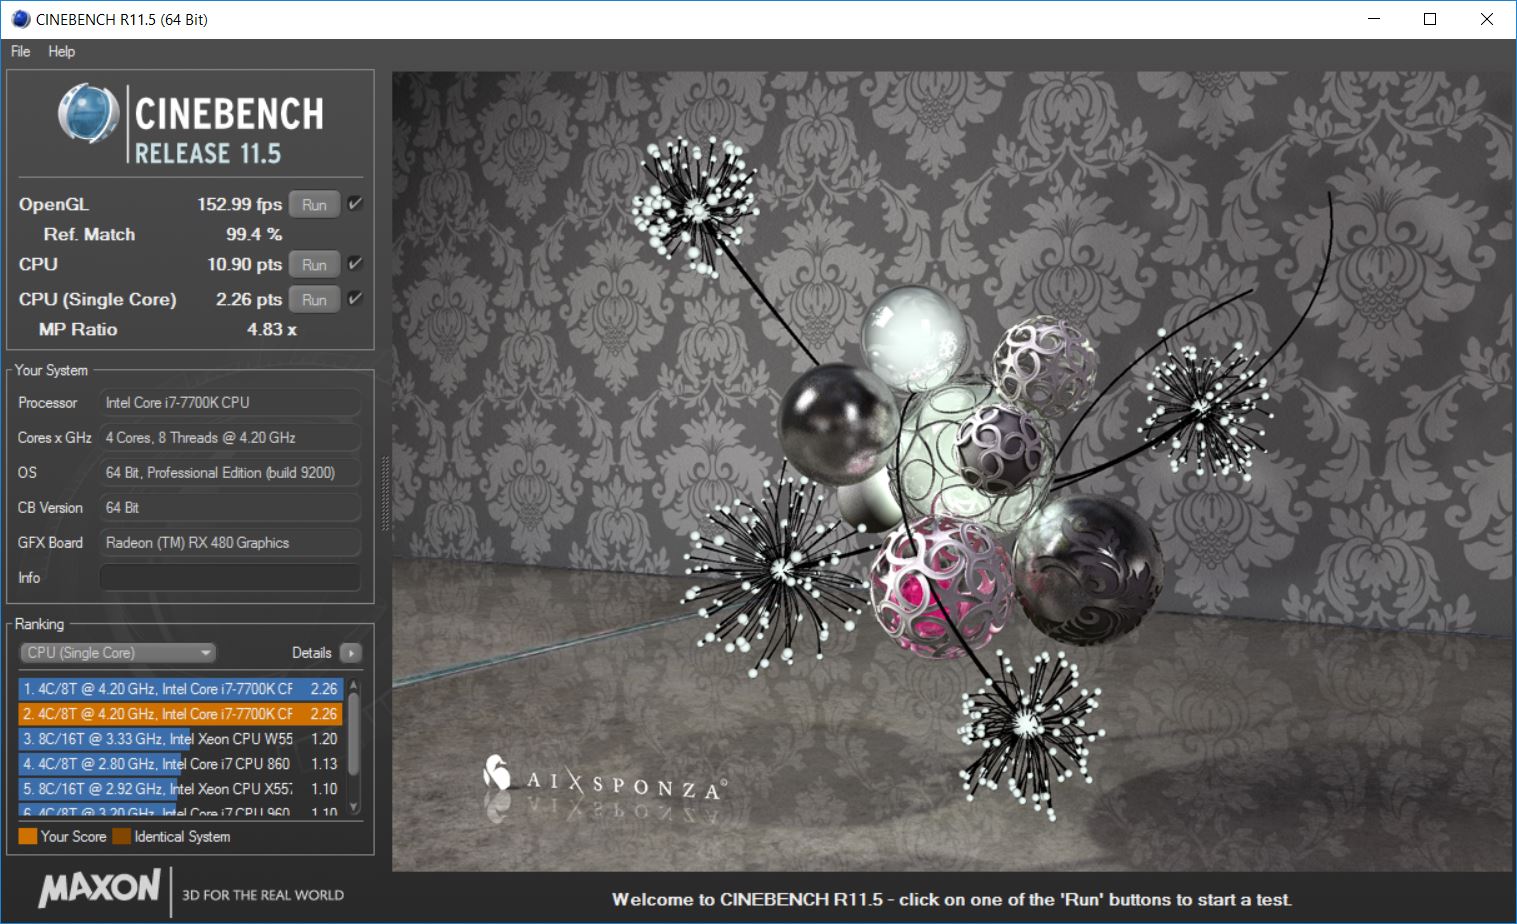Click the orange Your Score color swatch
Screen dimensions: 1517x924
point(27,836)
